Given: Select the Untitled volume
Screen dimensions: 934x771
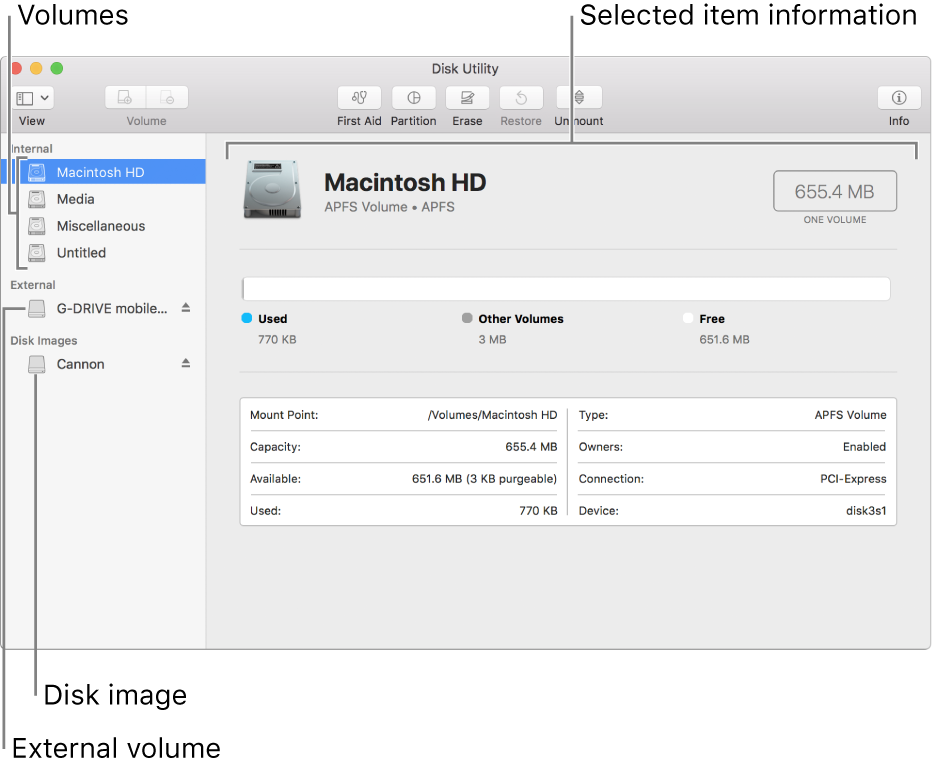Looking at the screenshot, I should pyautogui.click(x=82, y=252).
